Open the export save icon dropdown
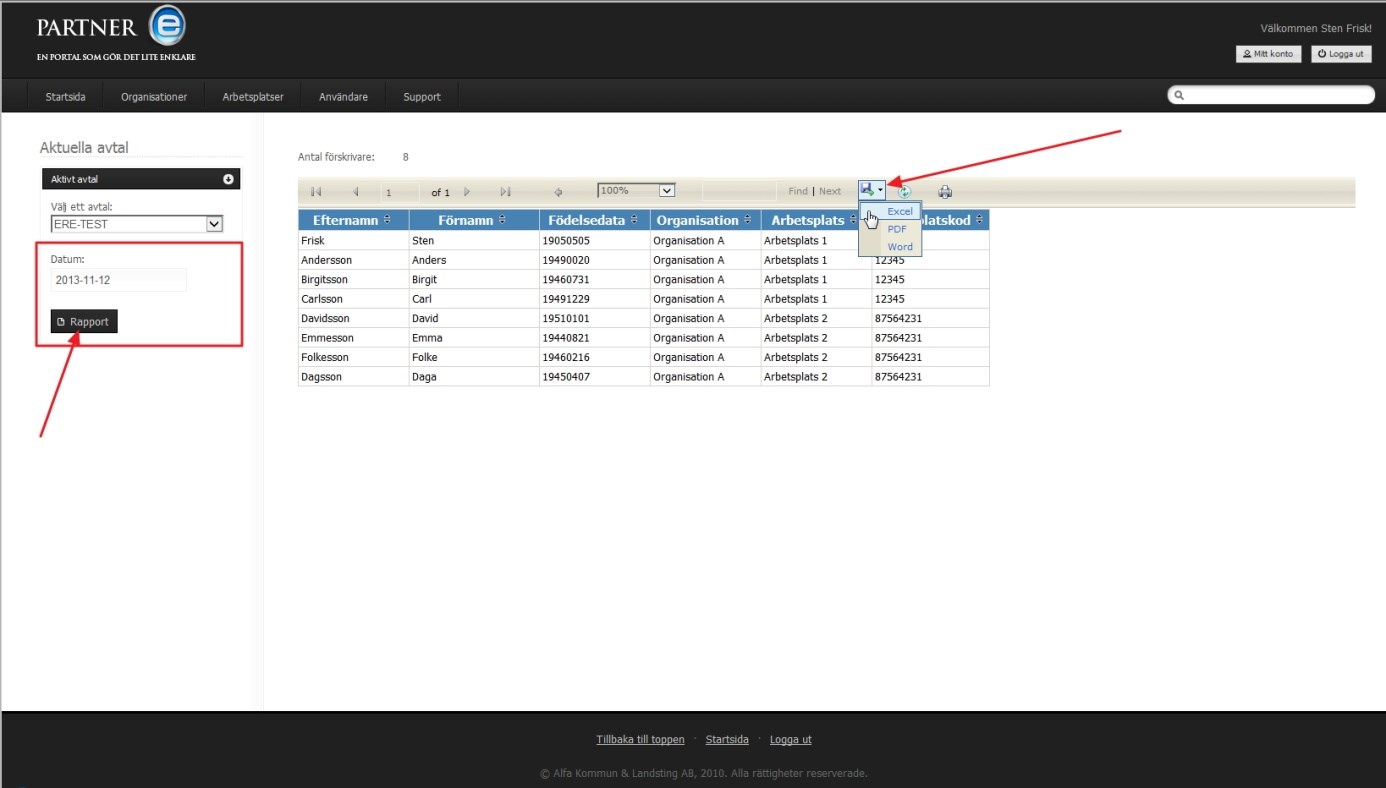The image size is (1386, 788). [x=871, y=190]
